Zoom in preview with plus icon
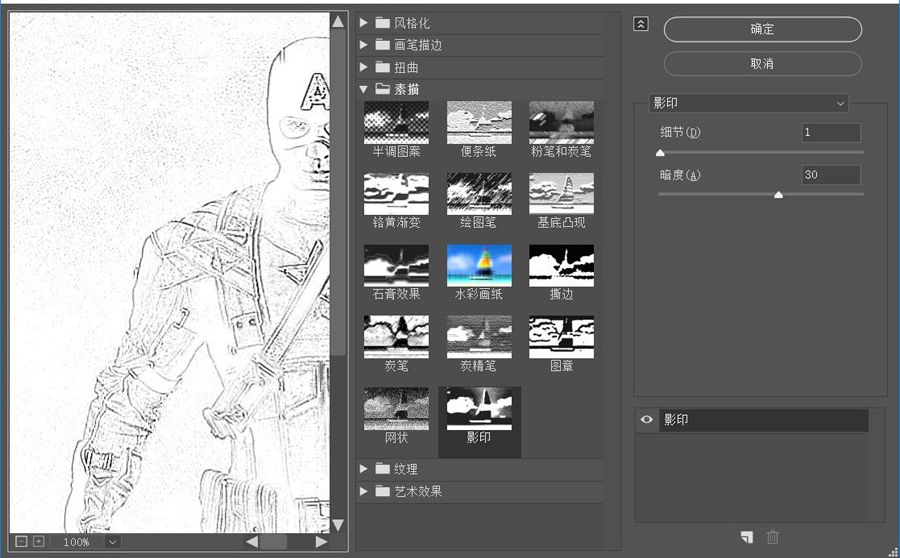 (38, 541)
